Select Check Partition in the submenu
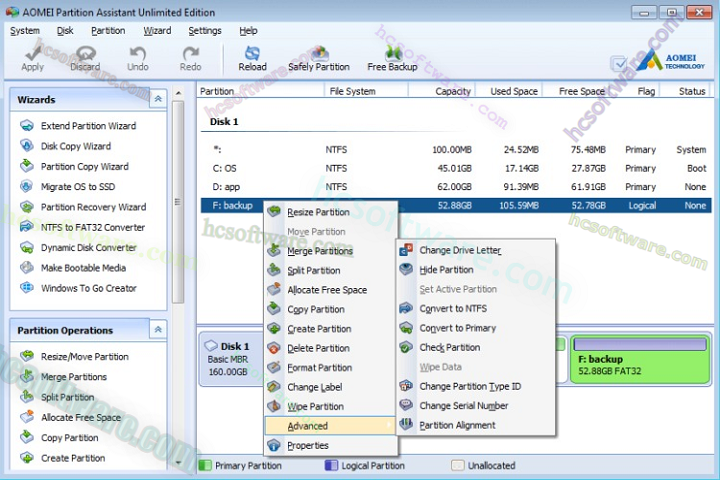Viewport: 720px width, 480px height. (x=476, y=347)
